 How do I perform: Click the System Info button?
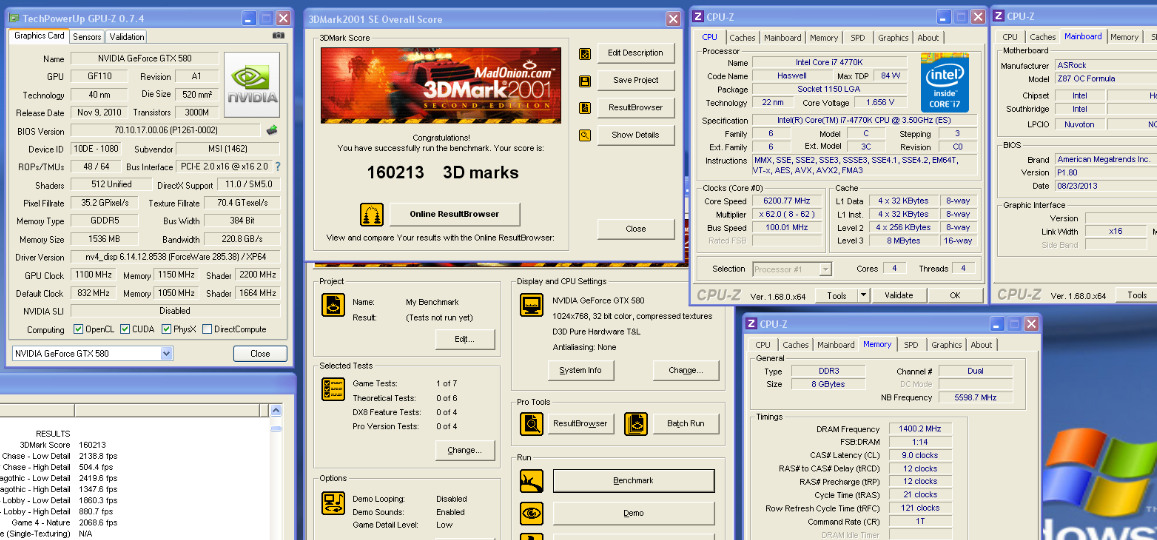581,370
